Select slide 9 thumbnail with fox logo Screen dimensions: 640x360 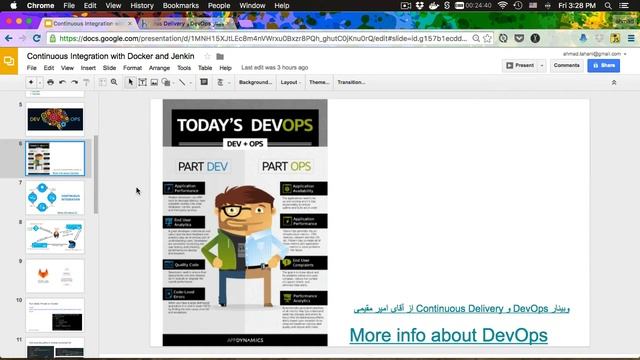coord(55,276)
